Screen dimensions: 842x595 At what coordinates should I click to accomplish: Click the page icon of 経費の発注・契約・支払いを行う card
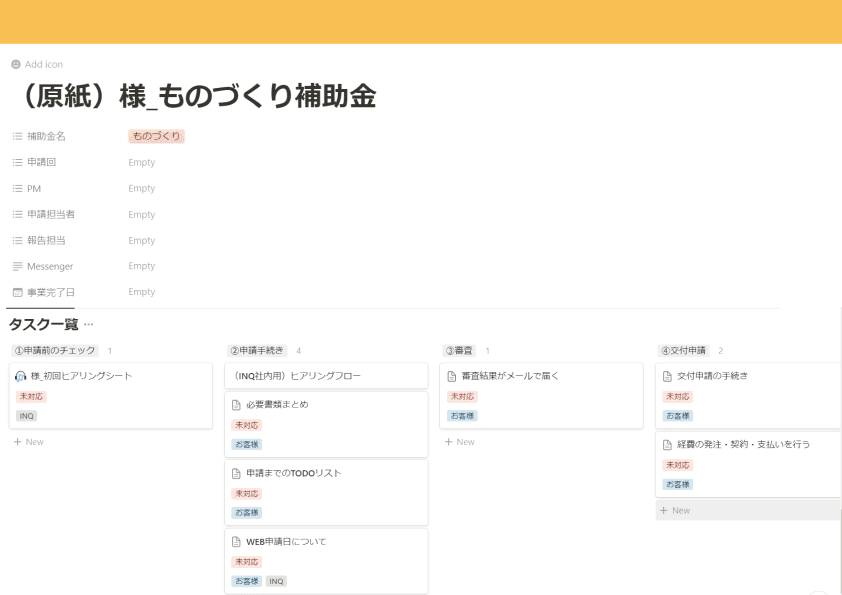[667, 445]
